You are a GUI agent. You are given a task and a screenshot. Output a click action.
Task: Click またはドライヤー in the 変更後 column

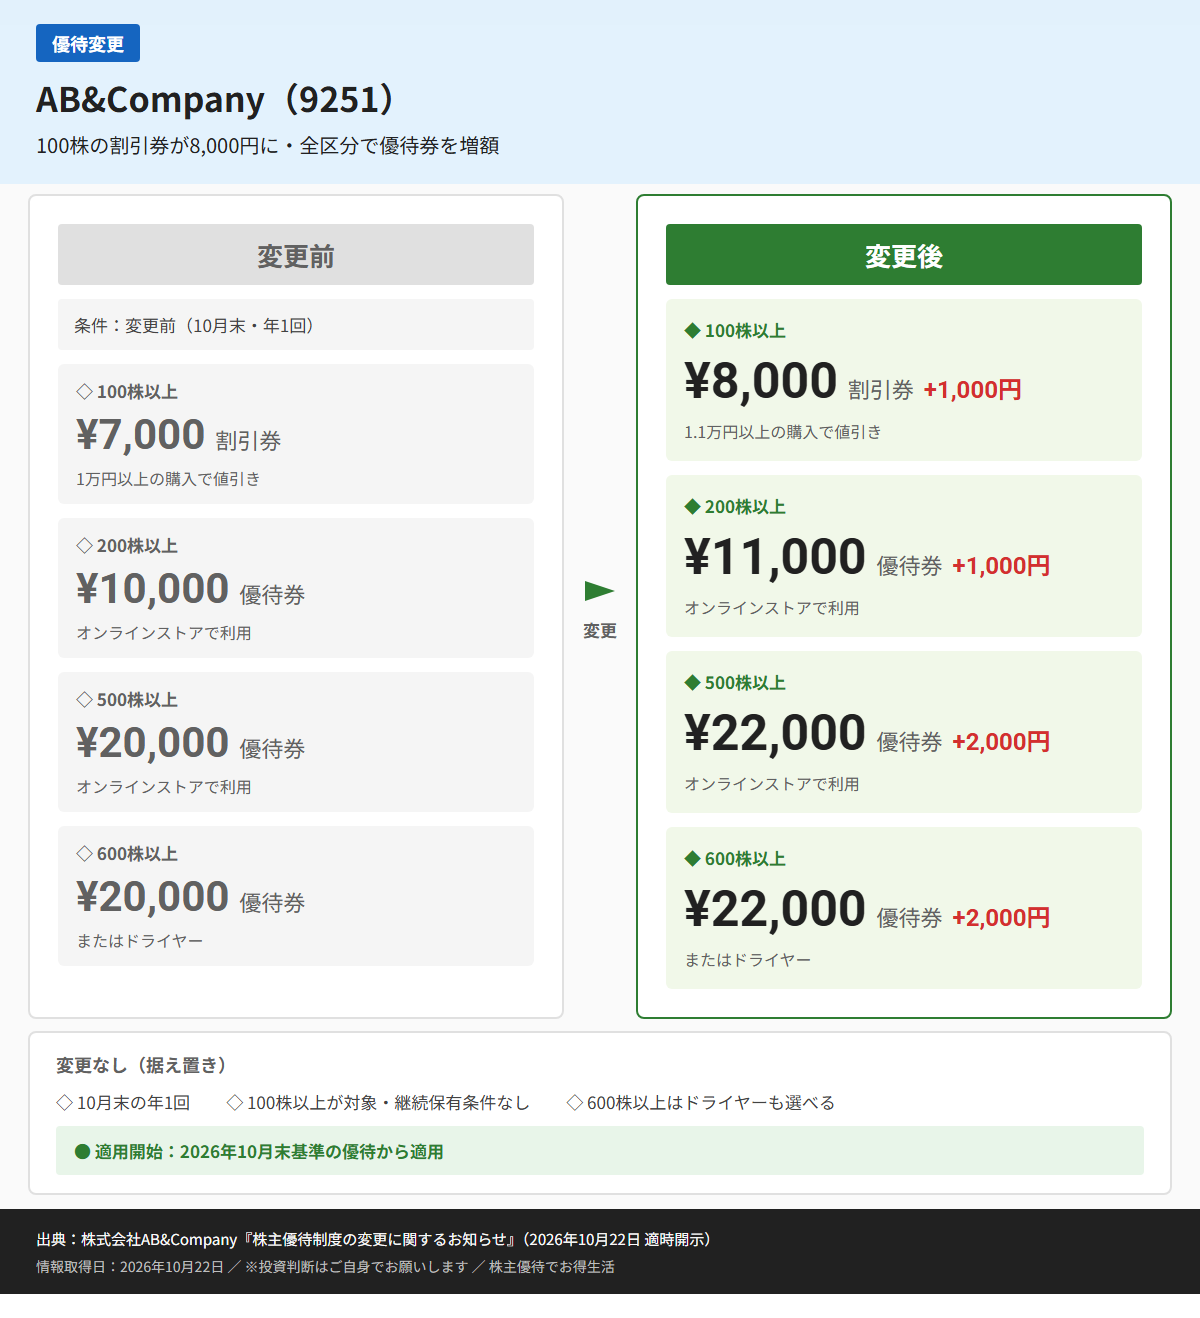(748, 960)
